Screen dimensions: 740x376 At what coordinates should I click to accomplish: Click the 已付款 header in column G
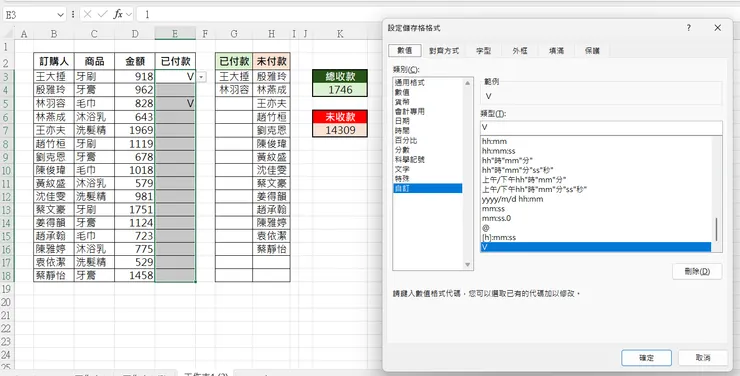click(234, 61)
